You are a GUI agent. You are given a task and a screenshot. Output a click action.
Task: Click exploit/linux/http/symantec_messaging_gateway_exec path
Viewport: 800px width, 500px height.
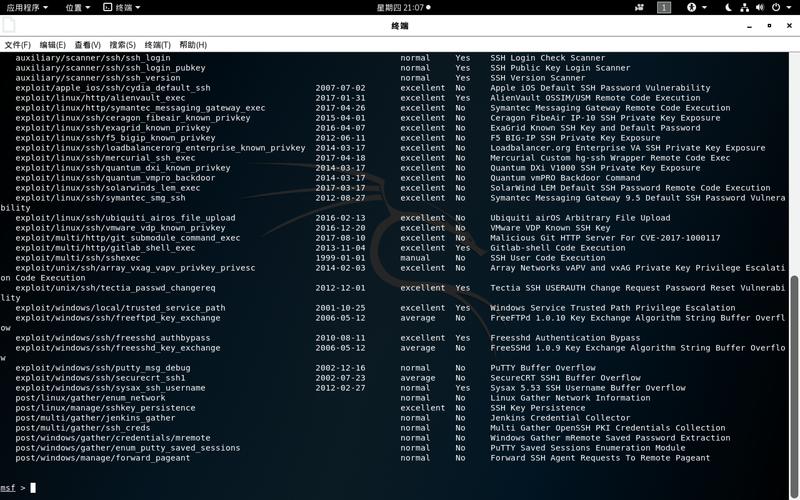[140, 108]
